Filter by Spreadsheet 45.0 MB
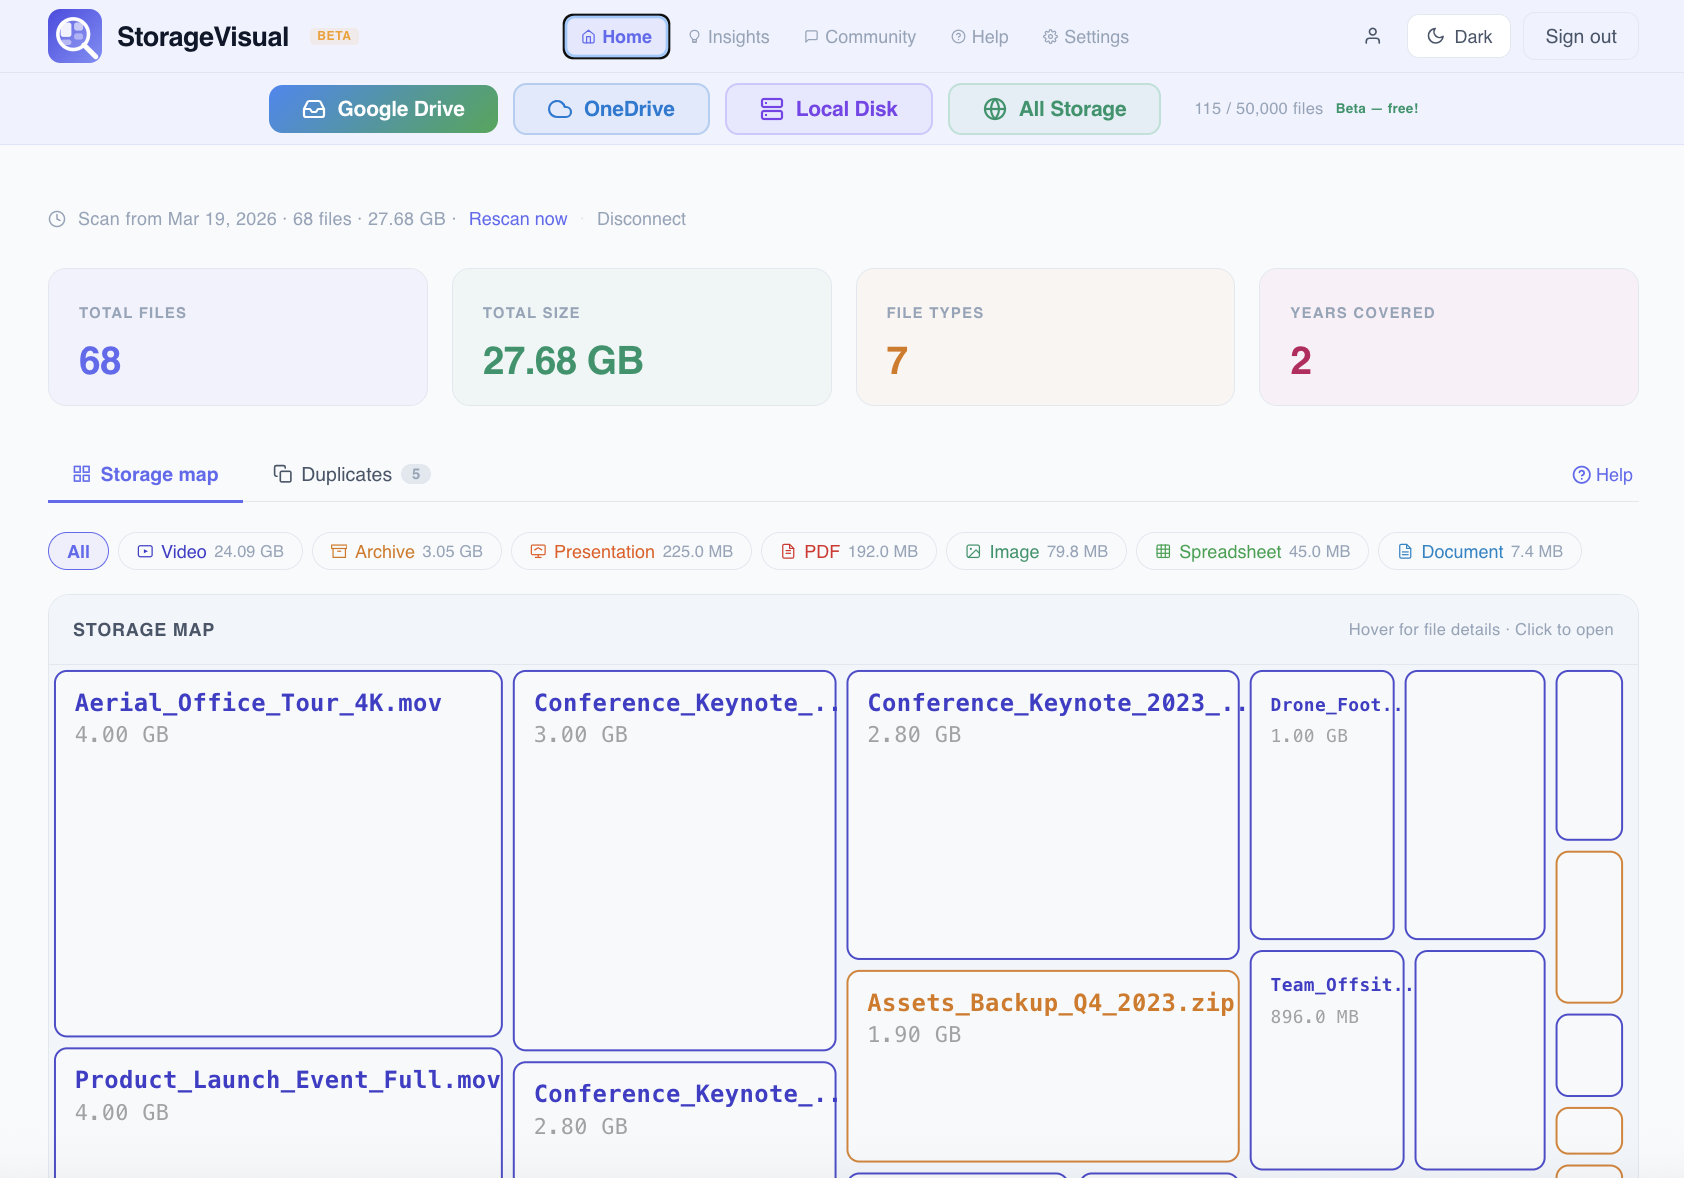1684x1178 pixels. [1252, 552]
